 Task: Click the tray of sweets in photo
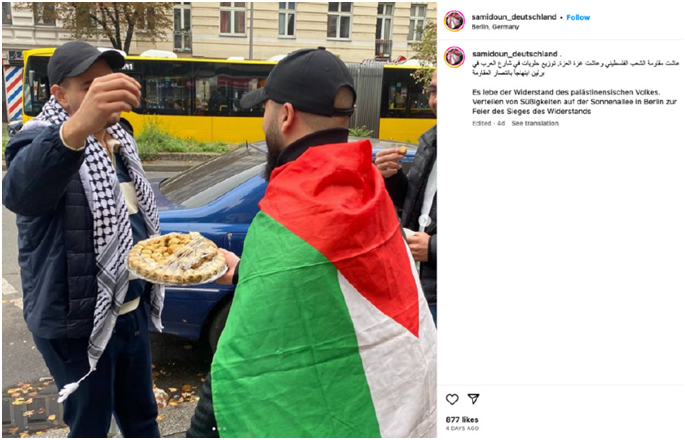(x=177, y=258)
